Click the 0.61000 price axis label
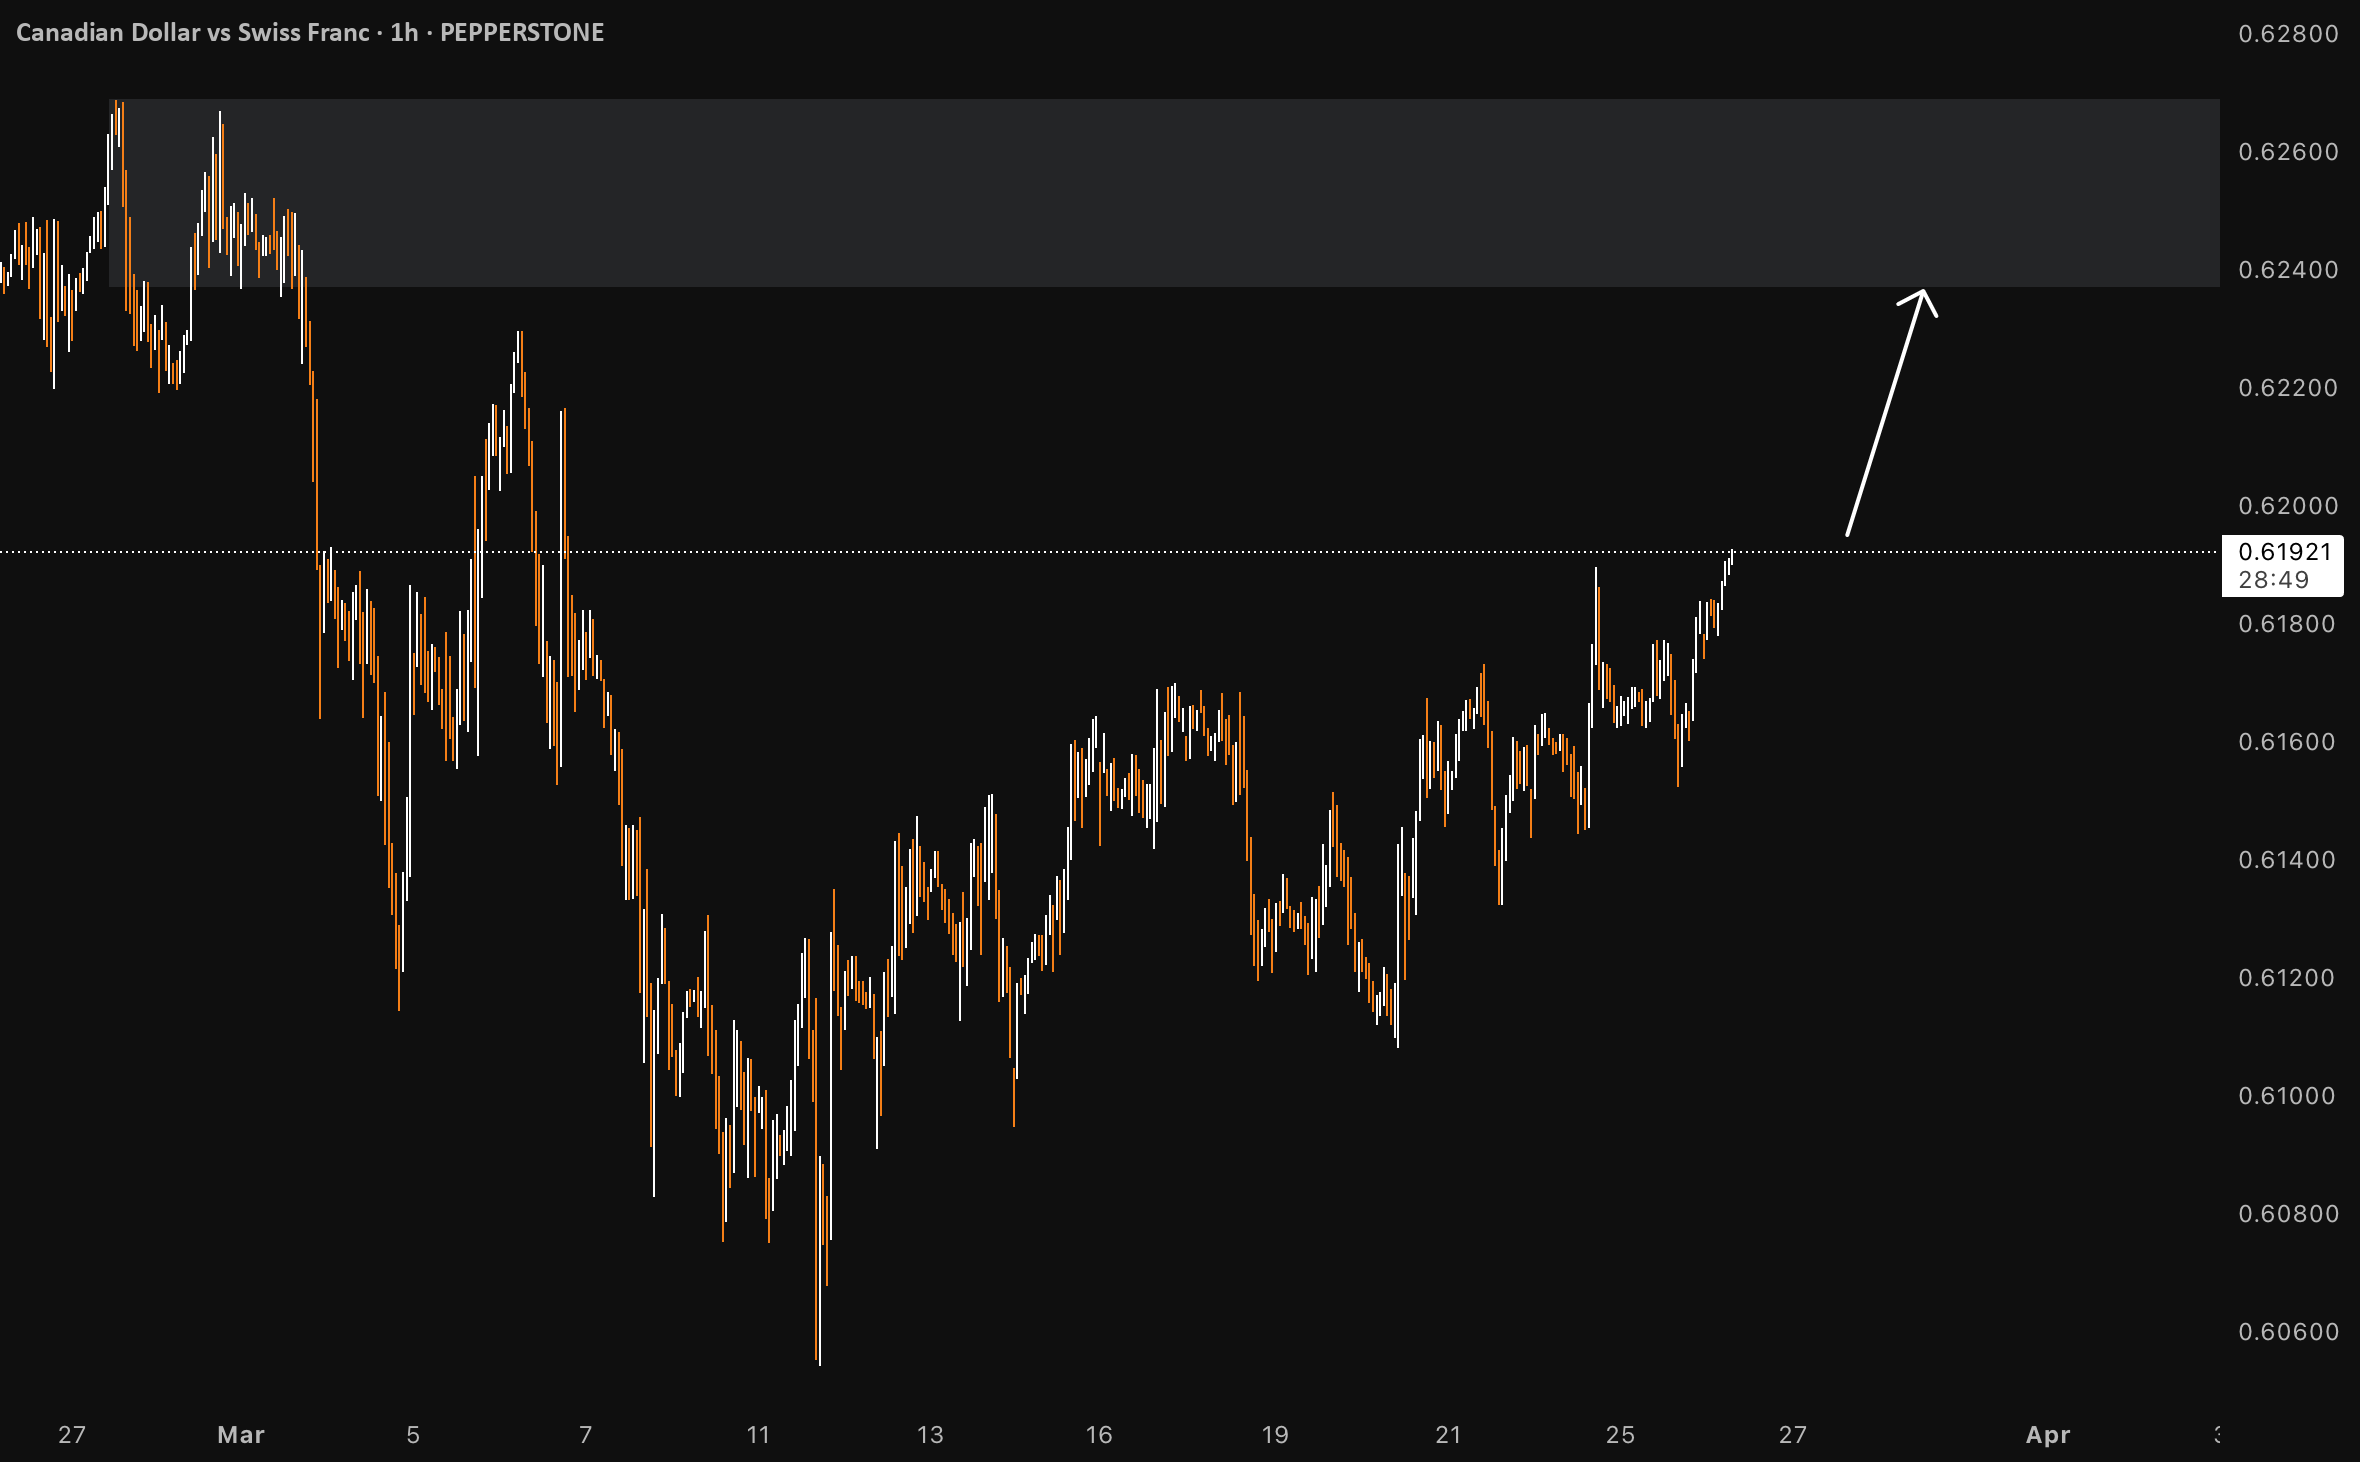2360x1462 pixels. [2288, 1096]
